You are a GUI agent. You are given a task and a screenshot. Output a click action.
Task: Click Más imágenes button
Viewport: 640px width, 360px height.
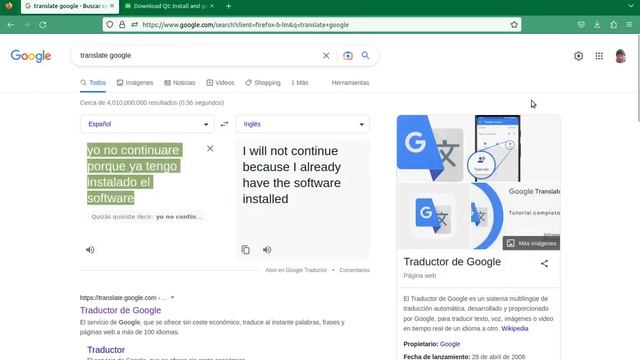(x=531, y=243)
